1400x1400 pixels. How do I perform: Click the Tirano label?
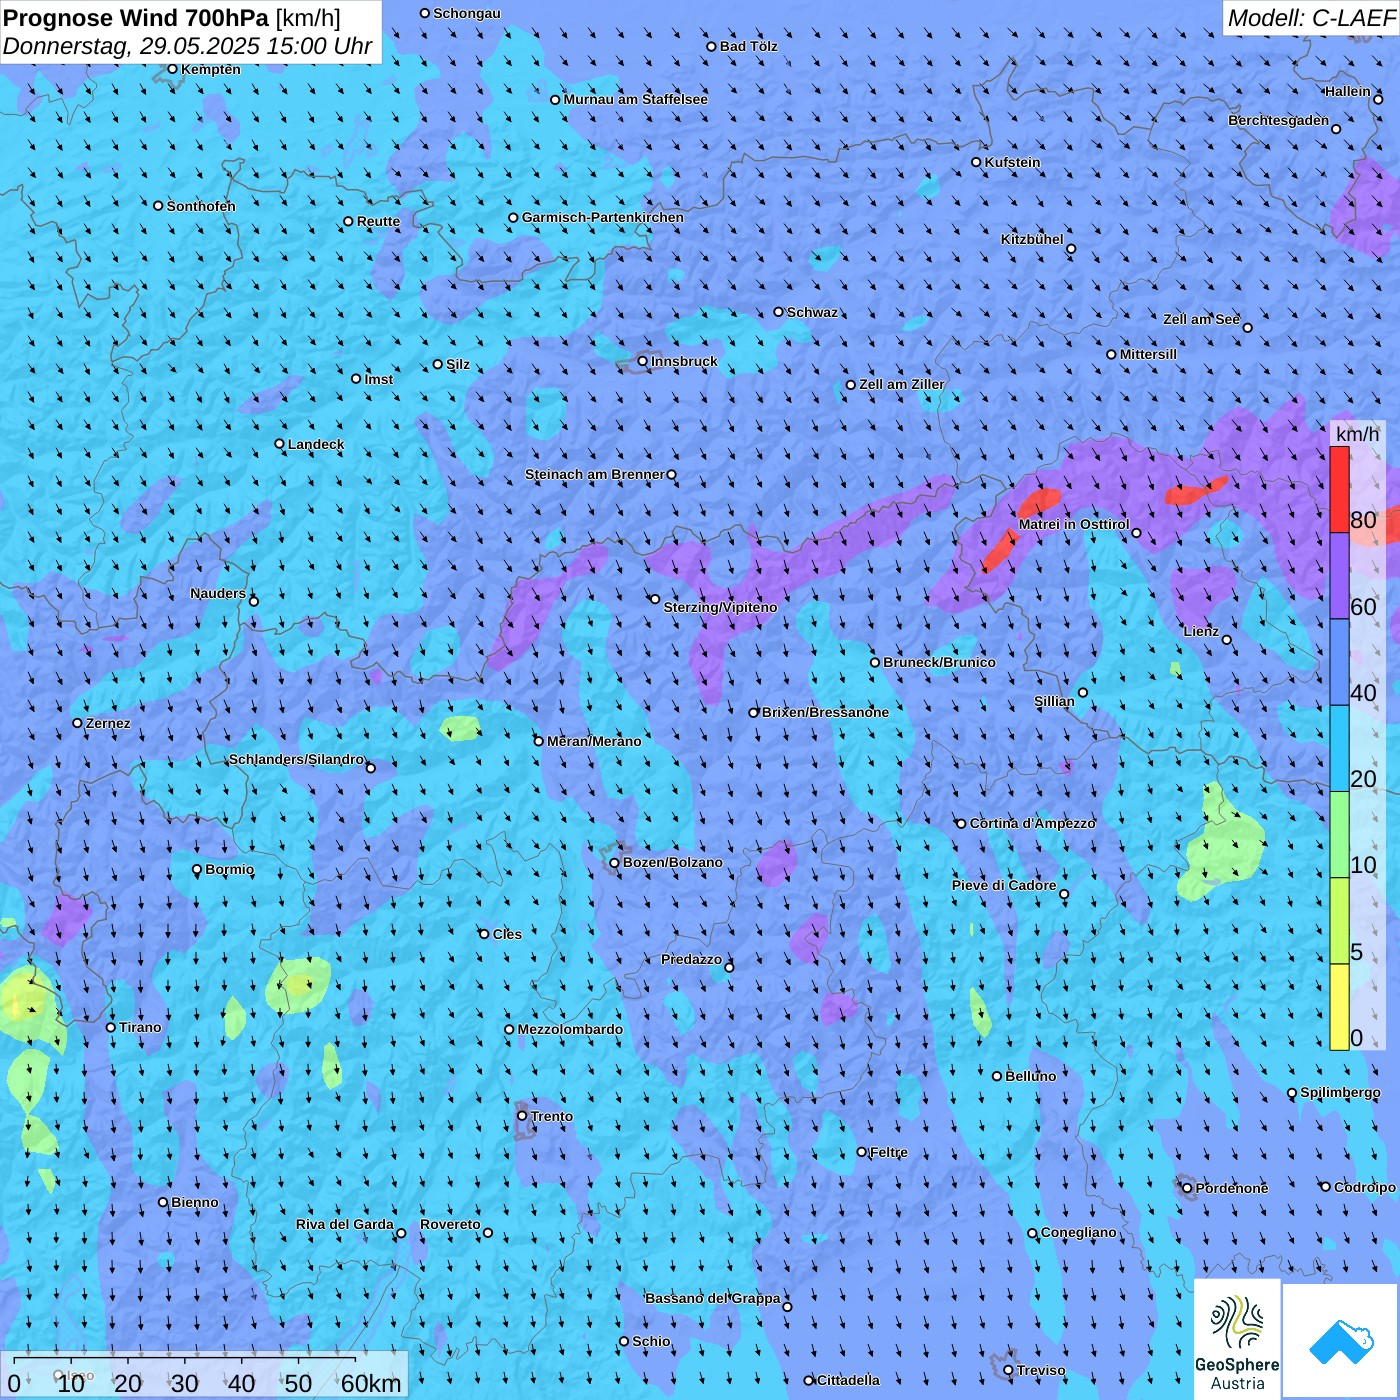point(140,1027)
